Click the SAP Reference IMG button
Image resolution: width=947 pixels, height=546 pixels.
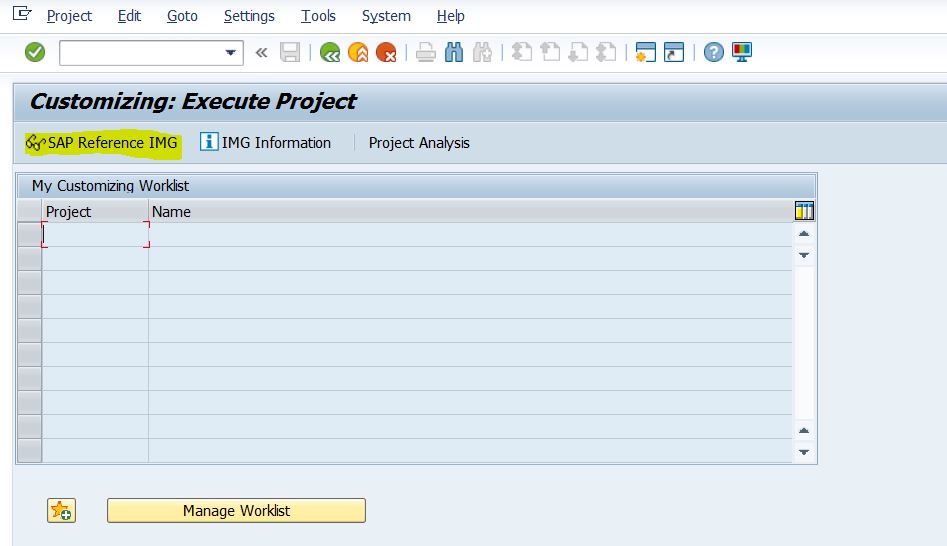[x=102, y=143]
